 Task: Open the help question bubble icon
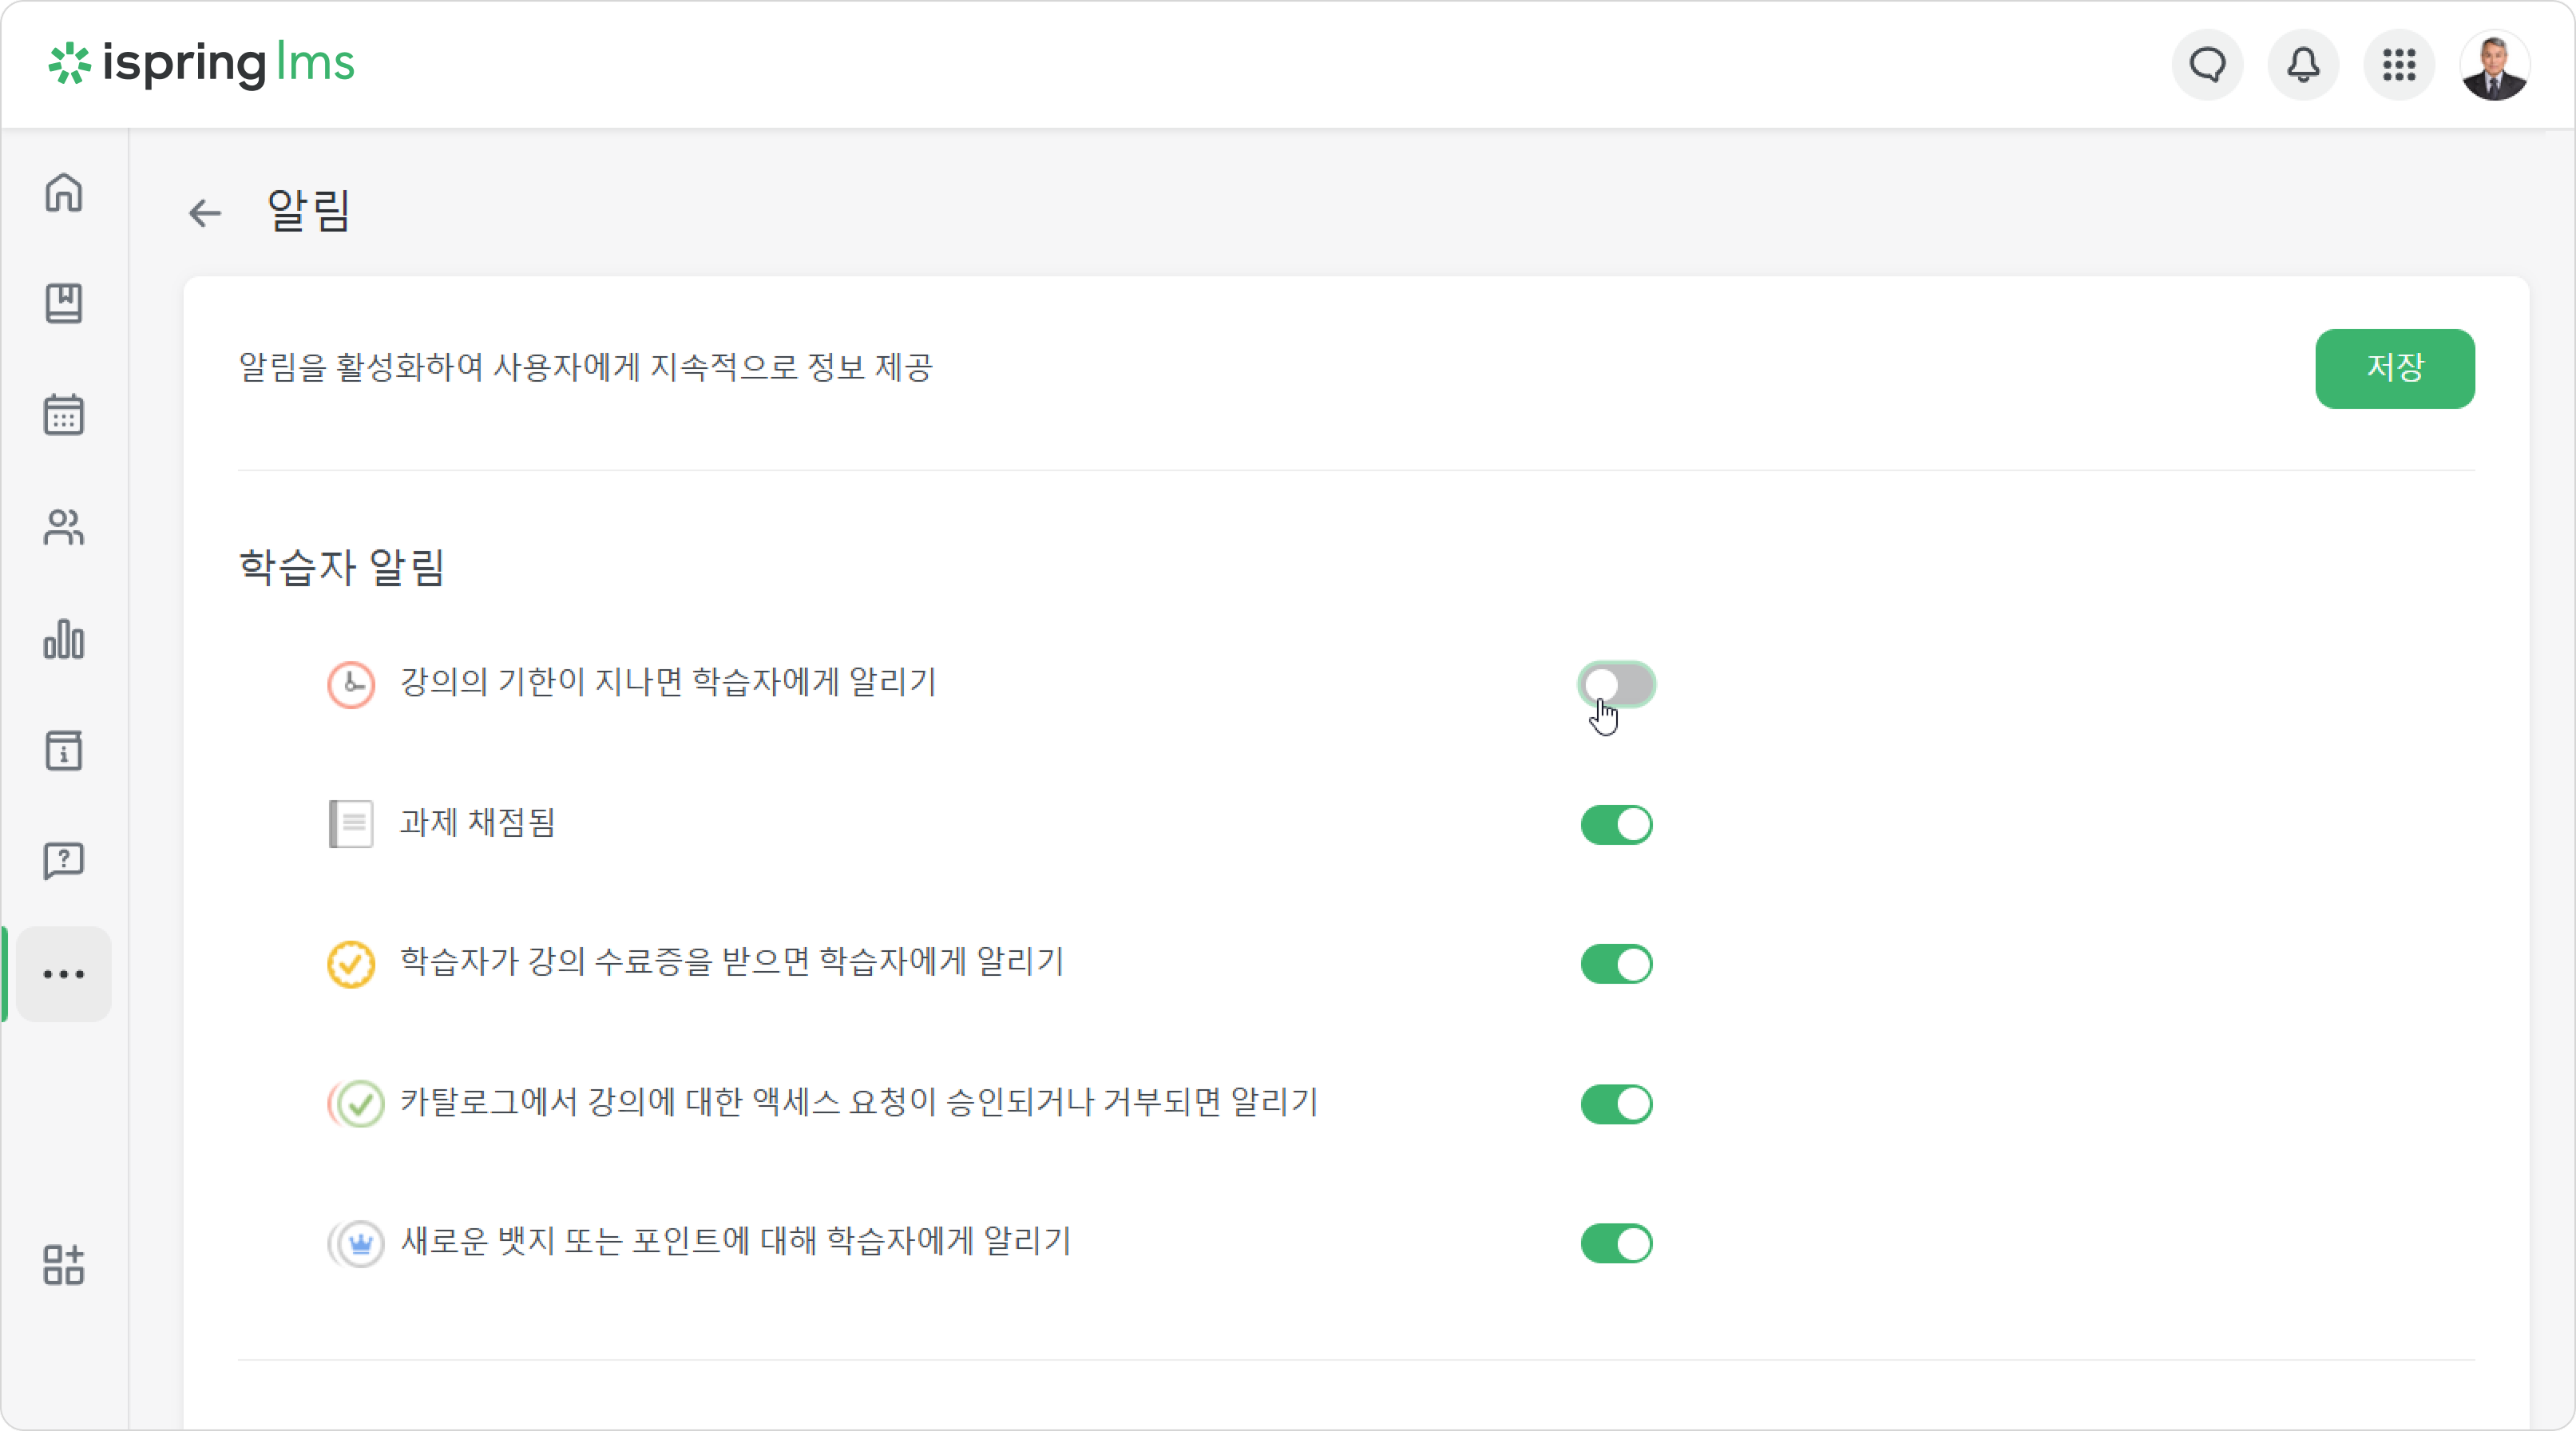pos(64,861)
